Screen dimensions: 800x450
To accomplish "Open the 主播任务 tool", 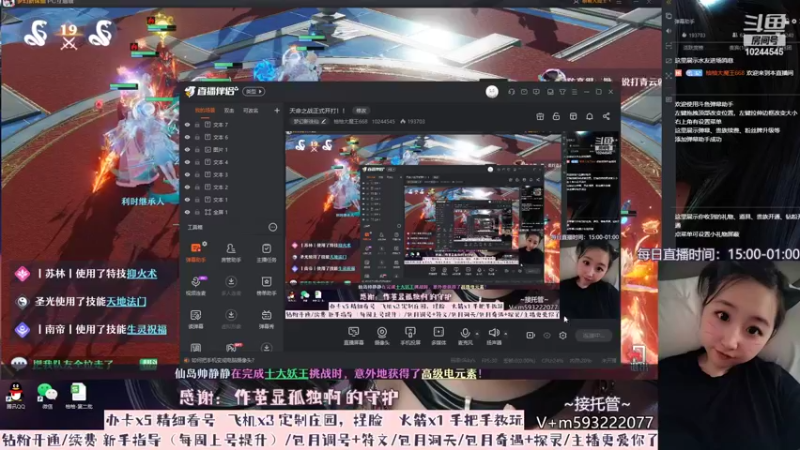I will 266,252.
